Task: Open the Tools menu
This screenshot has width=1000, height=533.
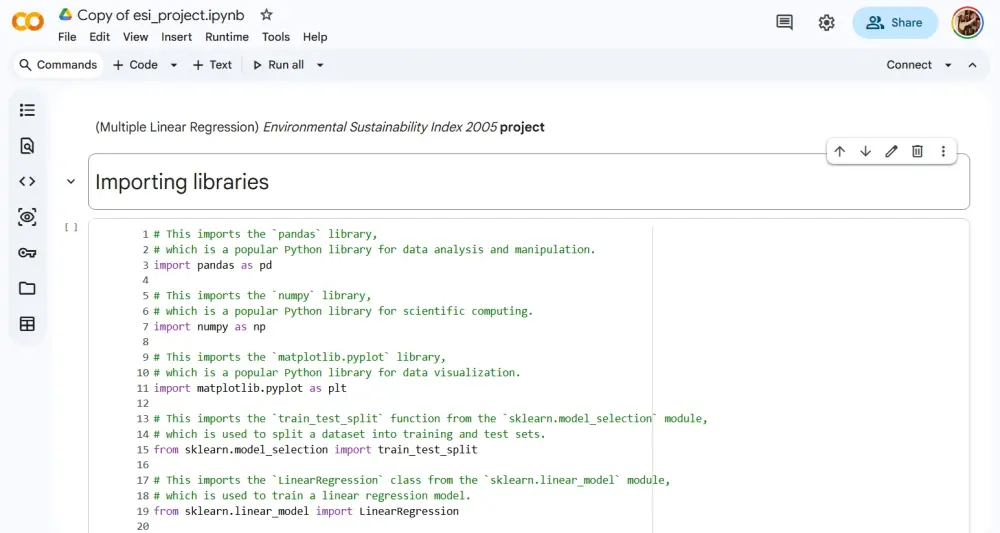Action: click(276, 37)
